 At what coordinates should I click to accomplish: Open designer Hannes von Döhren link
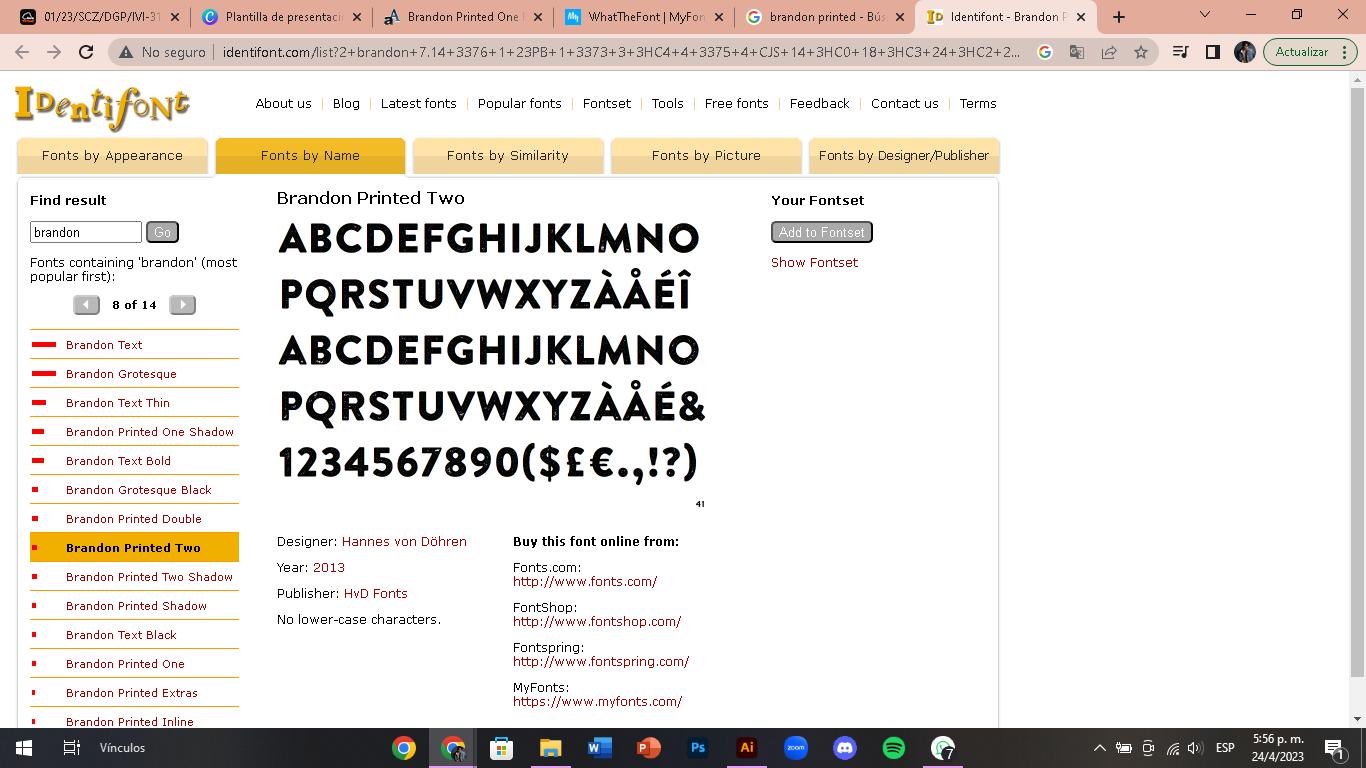tap(404, 542)
